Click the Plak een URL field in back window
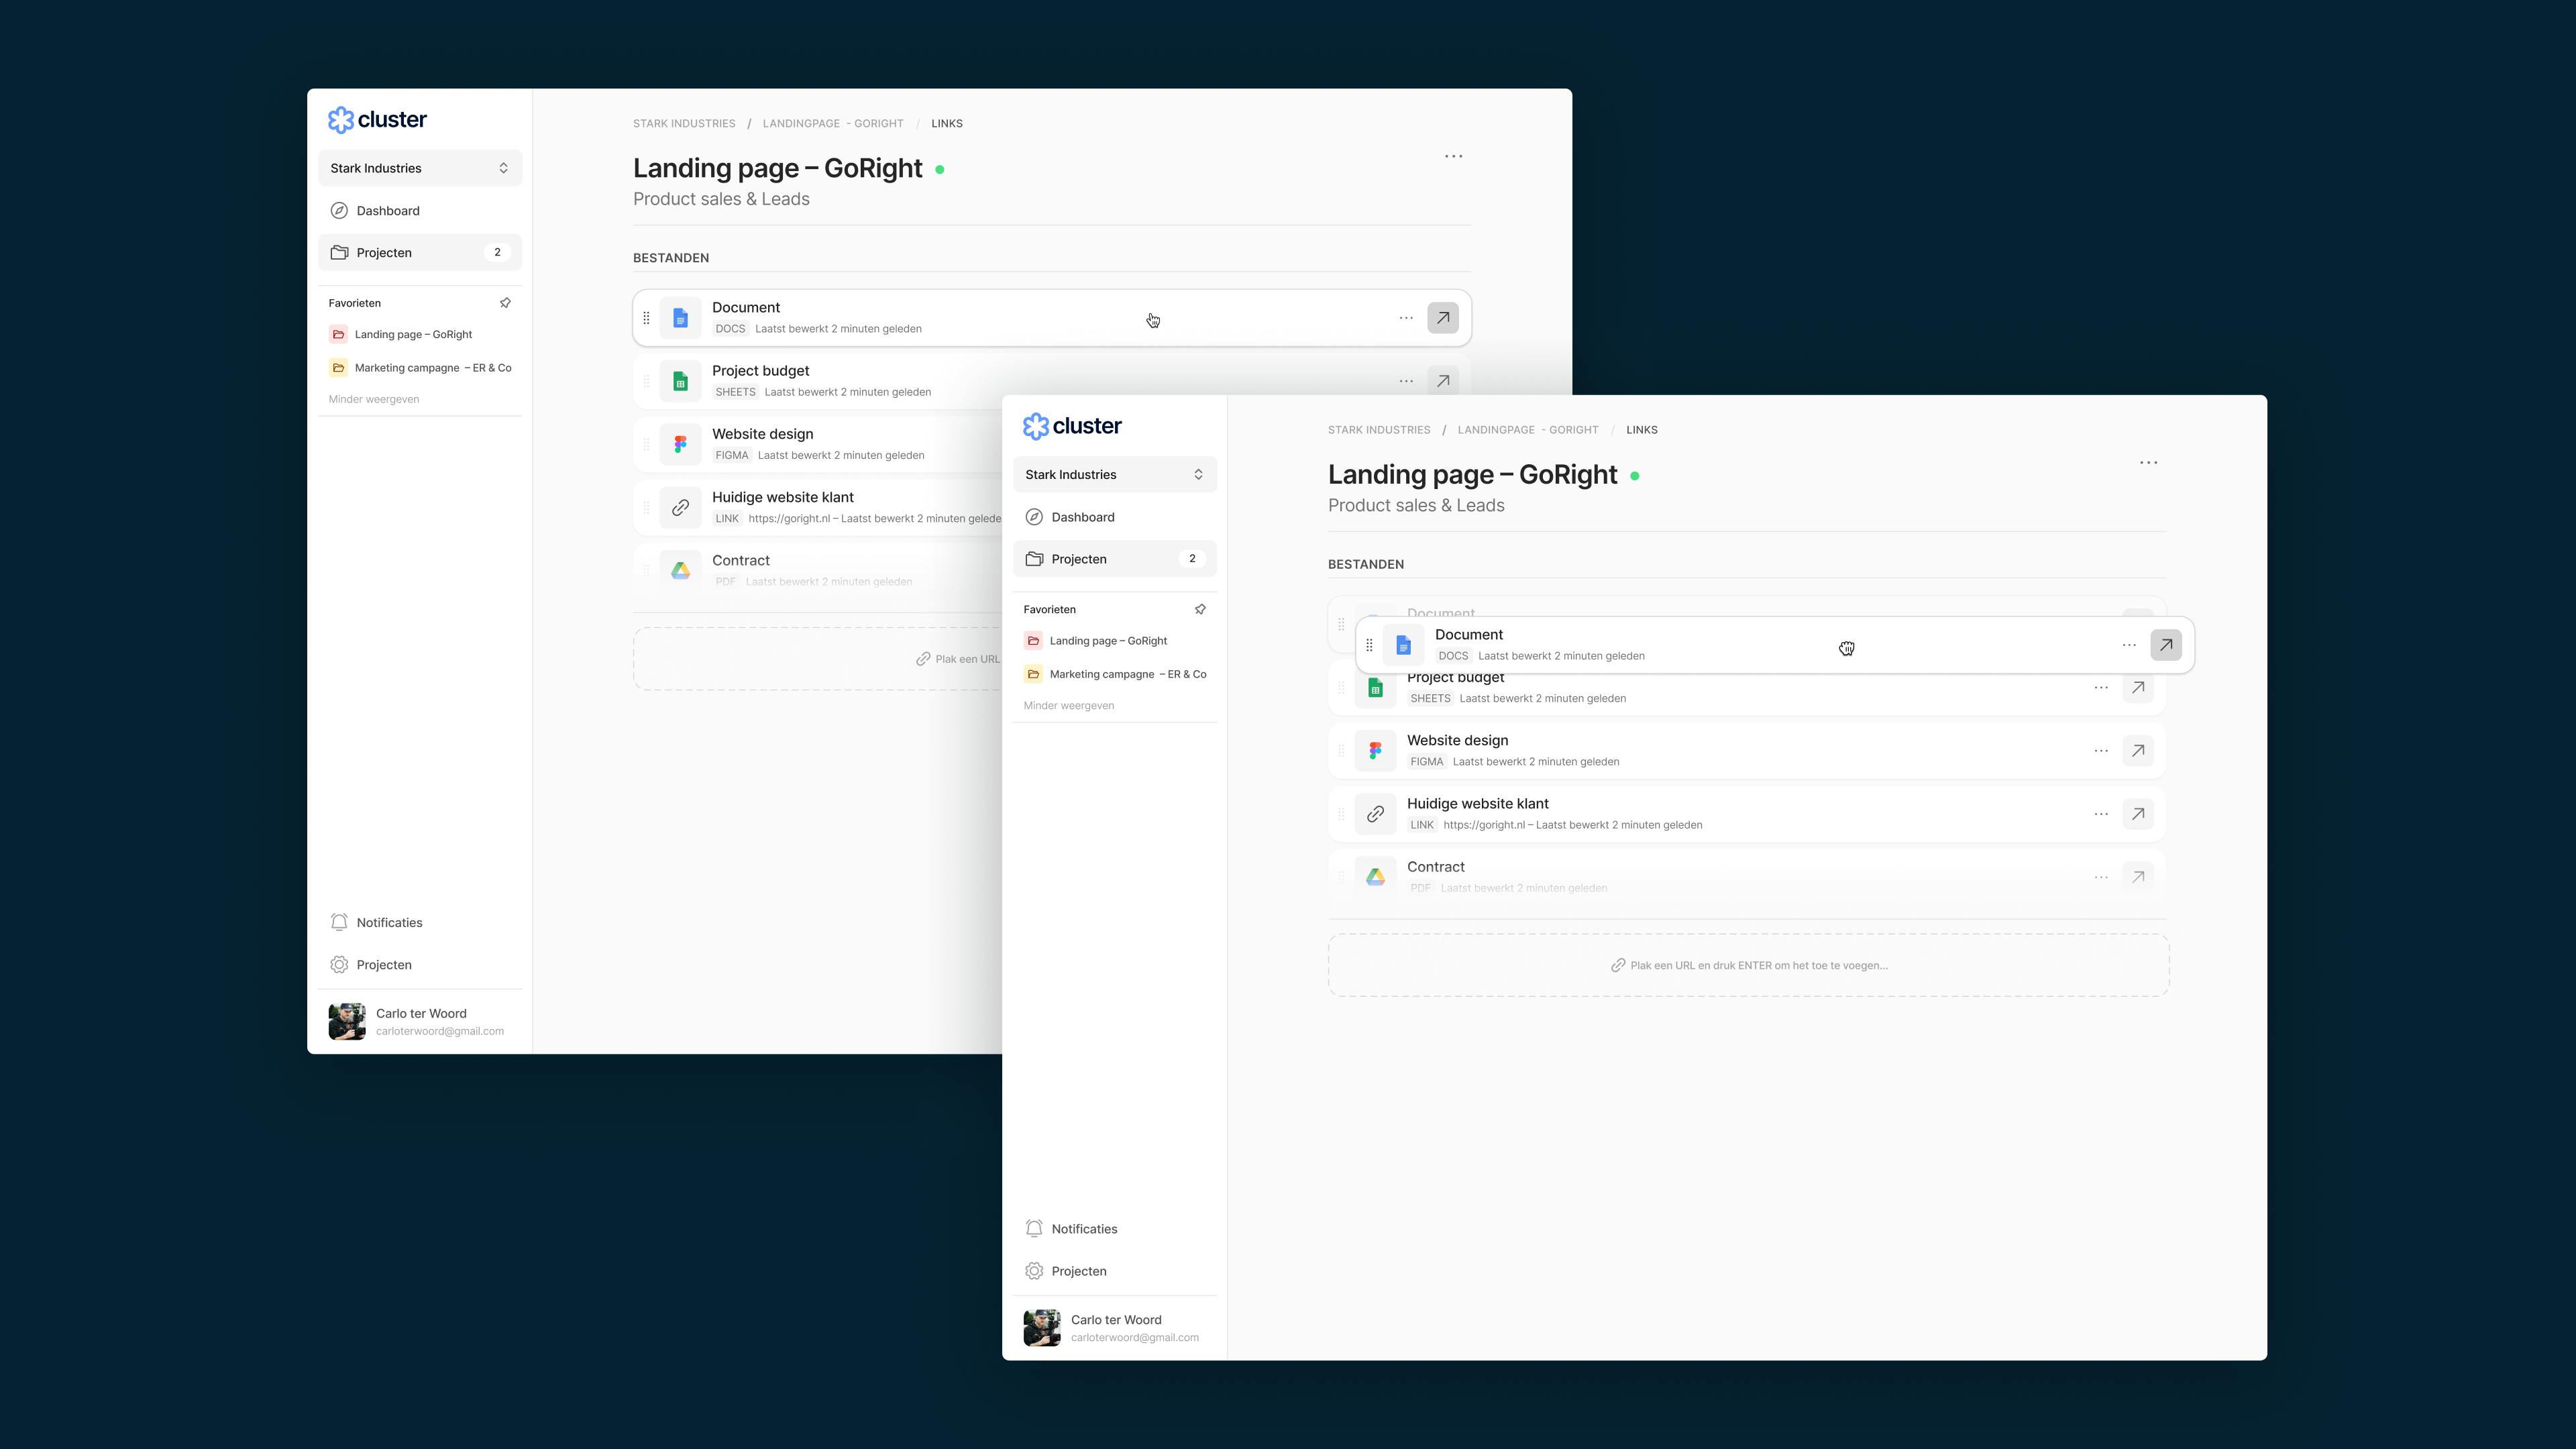Viewport: 2576px width, 1449px height. [x=818, y=659]
